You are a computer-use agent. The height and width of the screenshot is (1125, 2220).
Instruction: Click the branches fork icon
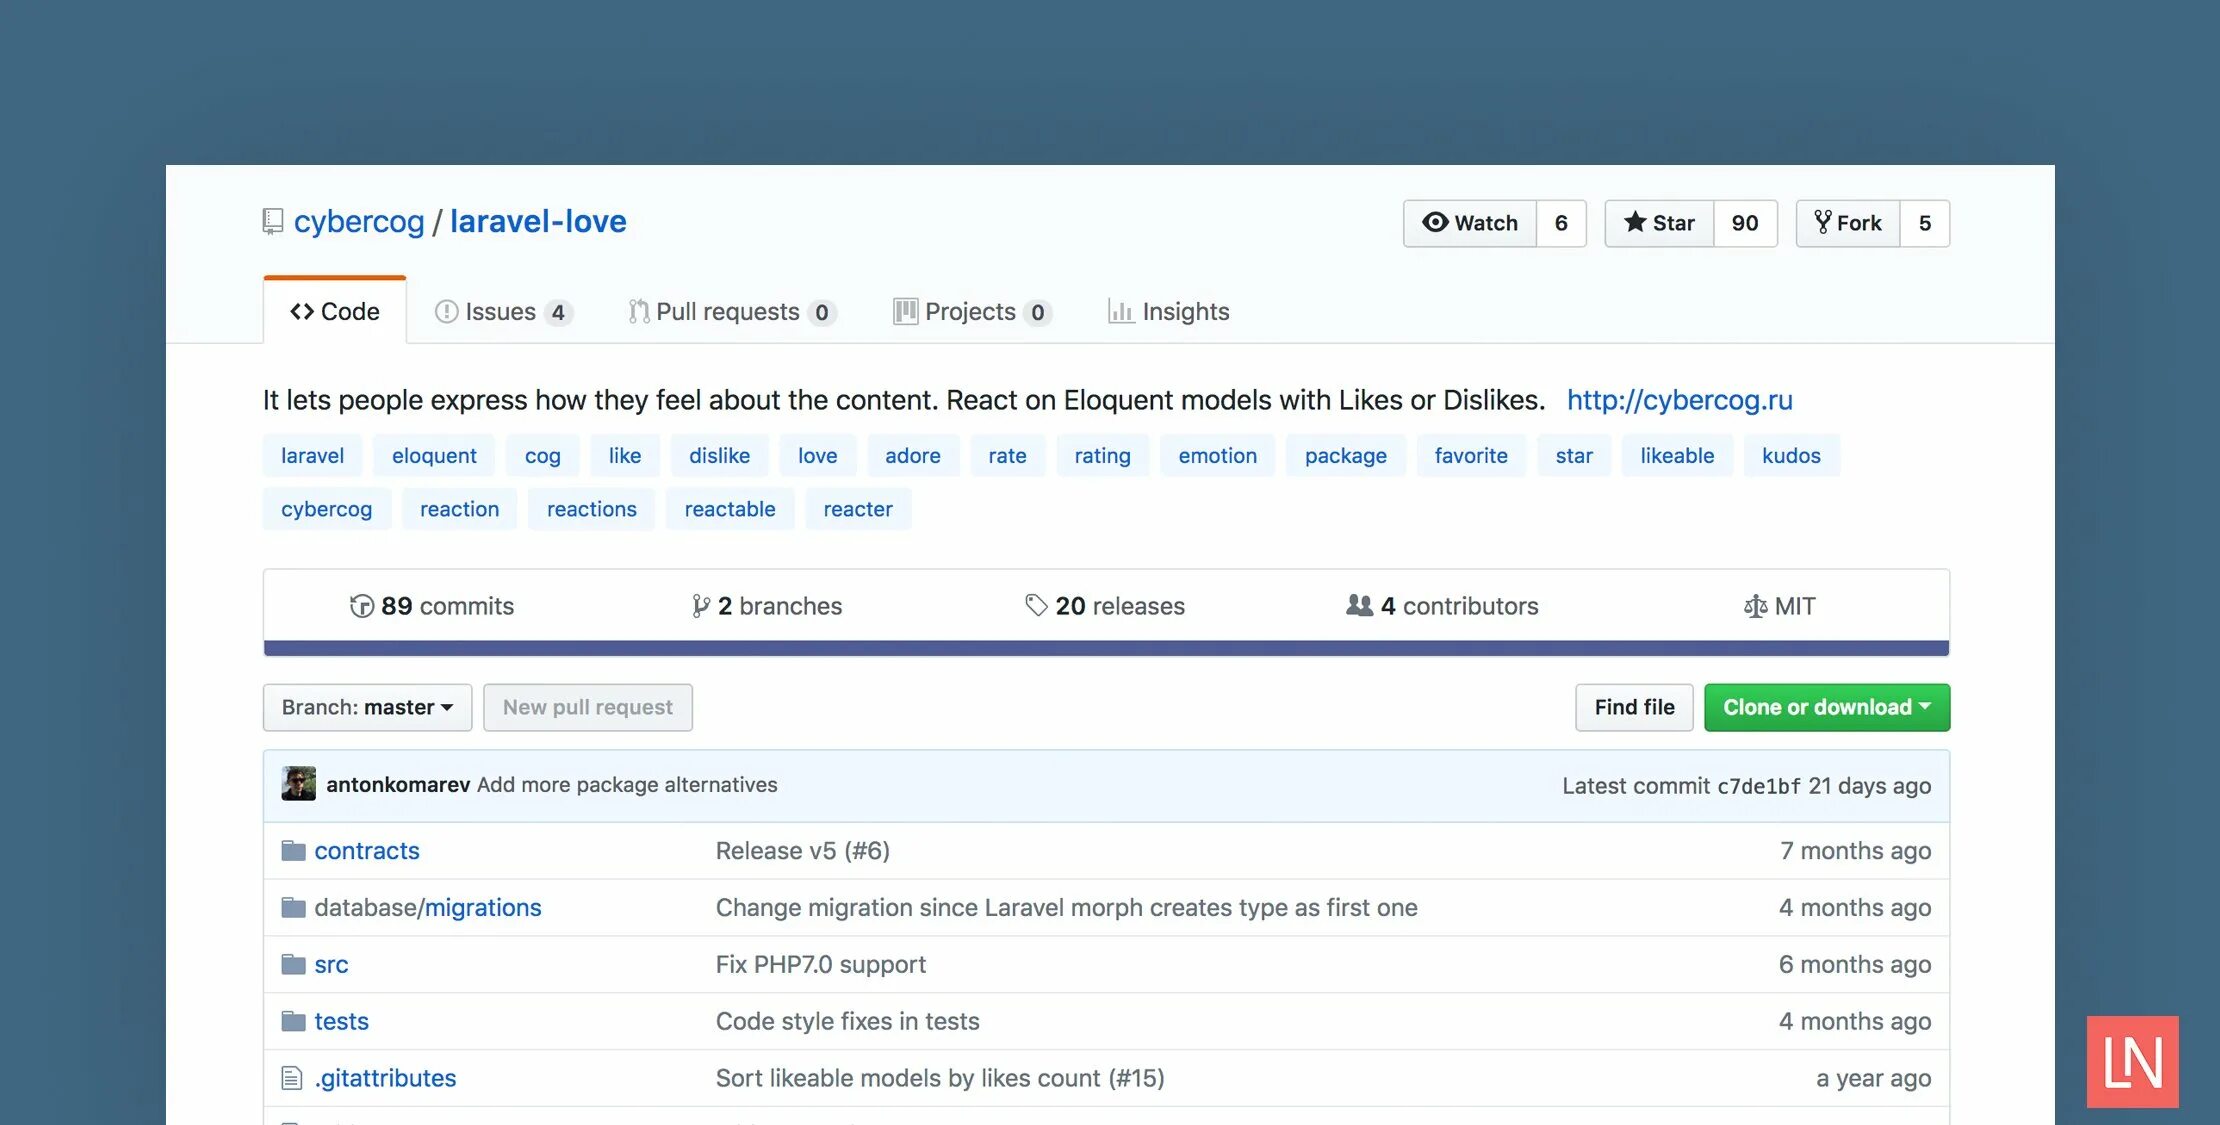coord(700,606)
